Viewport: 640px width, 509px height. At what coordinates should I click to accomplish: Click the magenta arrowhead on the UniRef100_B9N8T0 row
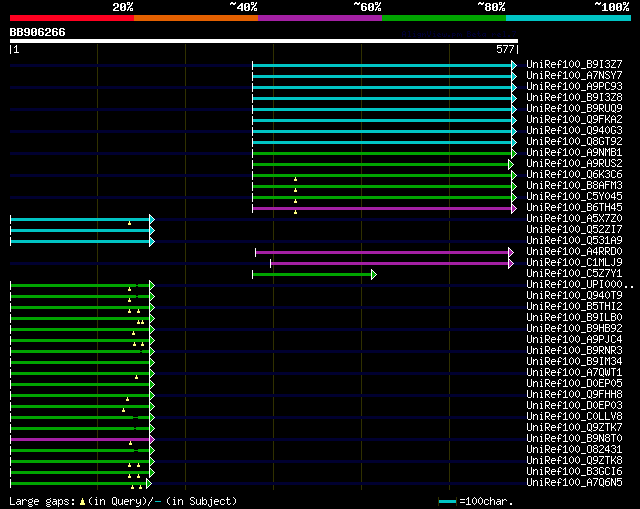tap(152, 439)
